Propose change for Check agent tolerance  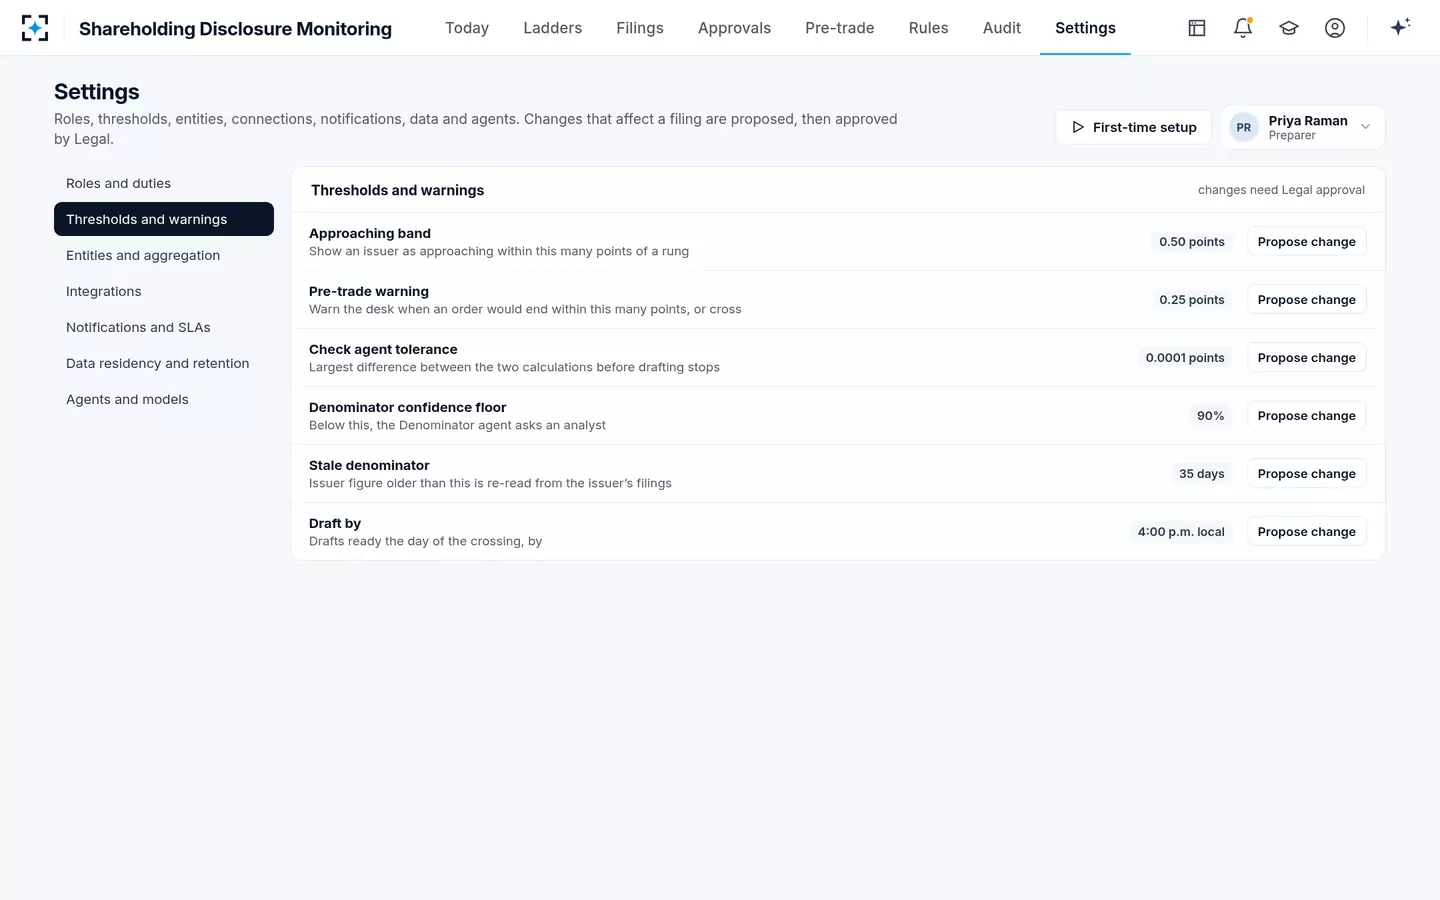1306,358
